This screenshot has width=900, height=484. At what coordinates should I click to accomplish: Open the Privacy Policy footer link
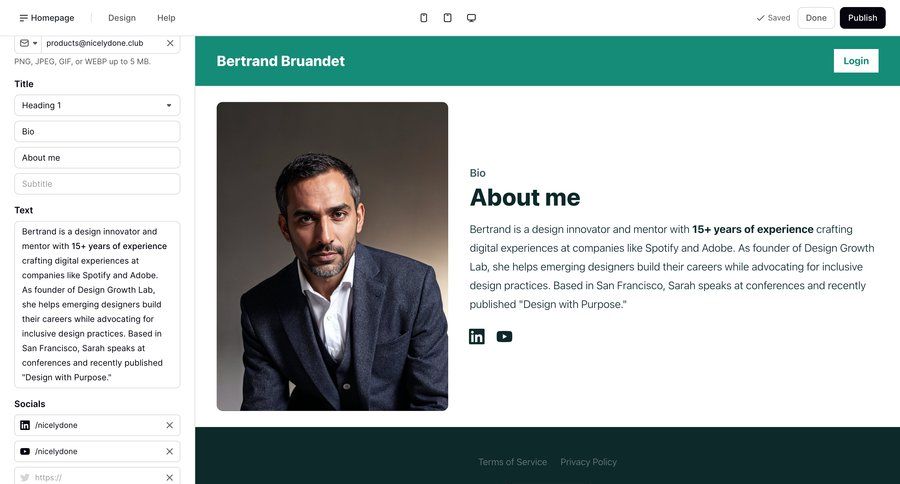588,462
